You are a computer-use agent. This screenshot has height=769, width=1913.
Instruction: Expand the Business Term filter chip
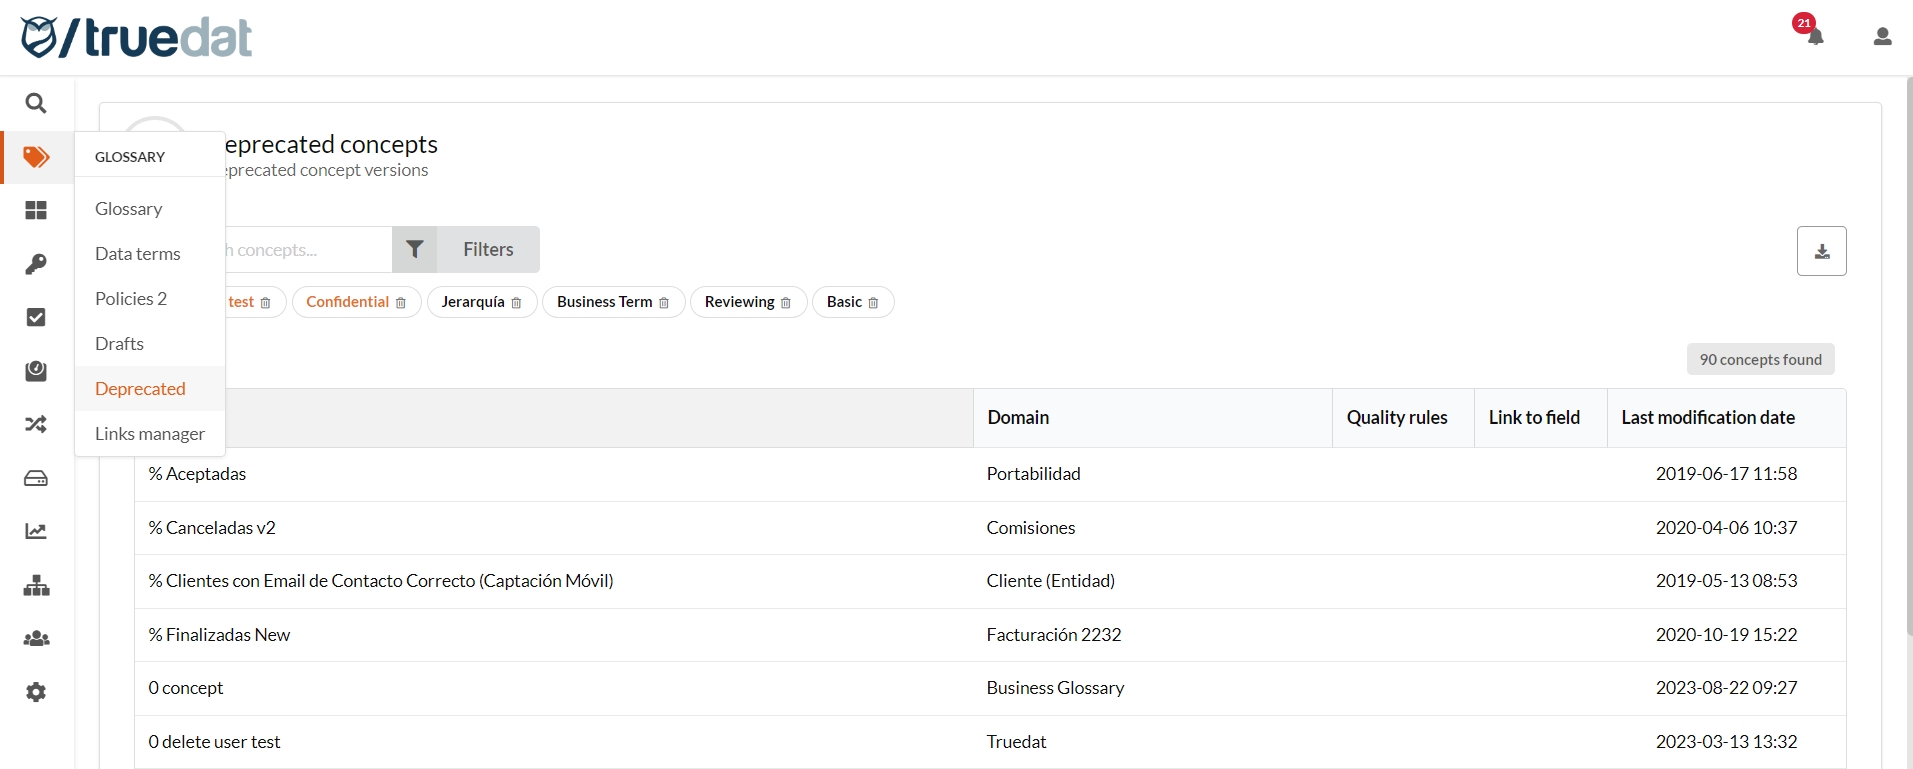pyautogui.click(x=604, y=302)
